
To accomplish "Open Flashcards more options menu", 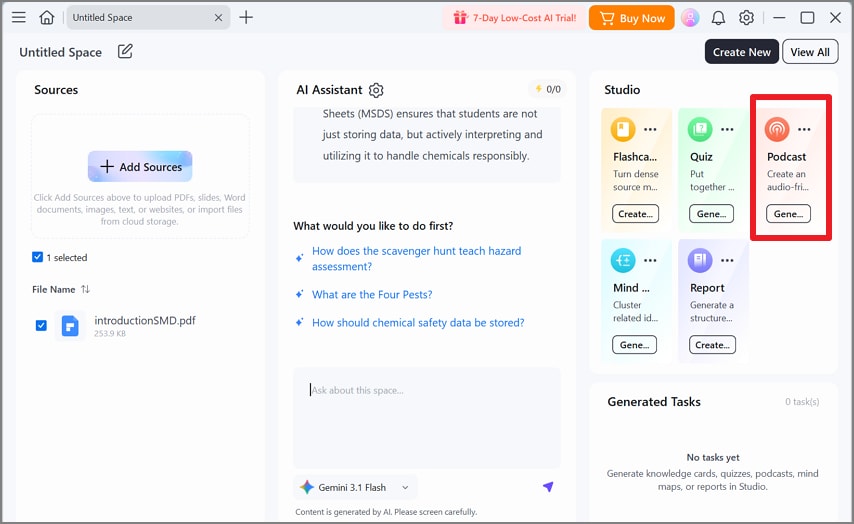I will coord(650,129).
